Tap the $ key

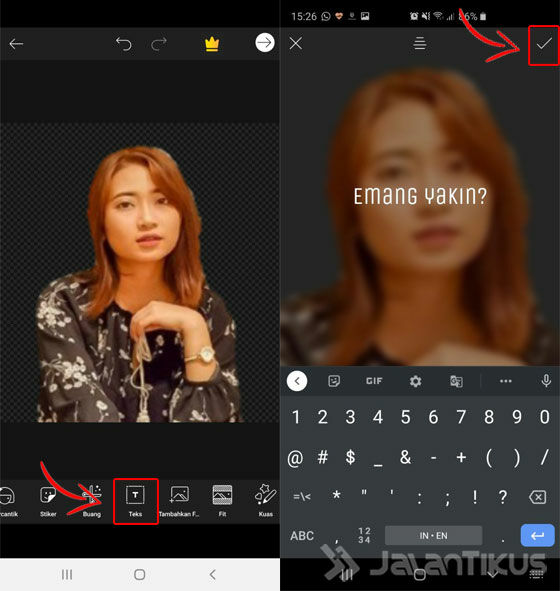tap(350, 458)
